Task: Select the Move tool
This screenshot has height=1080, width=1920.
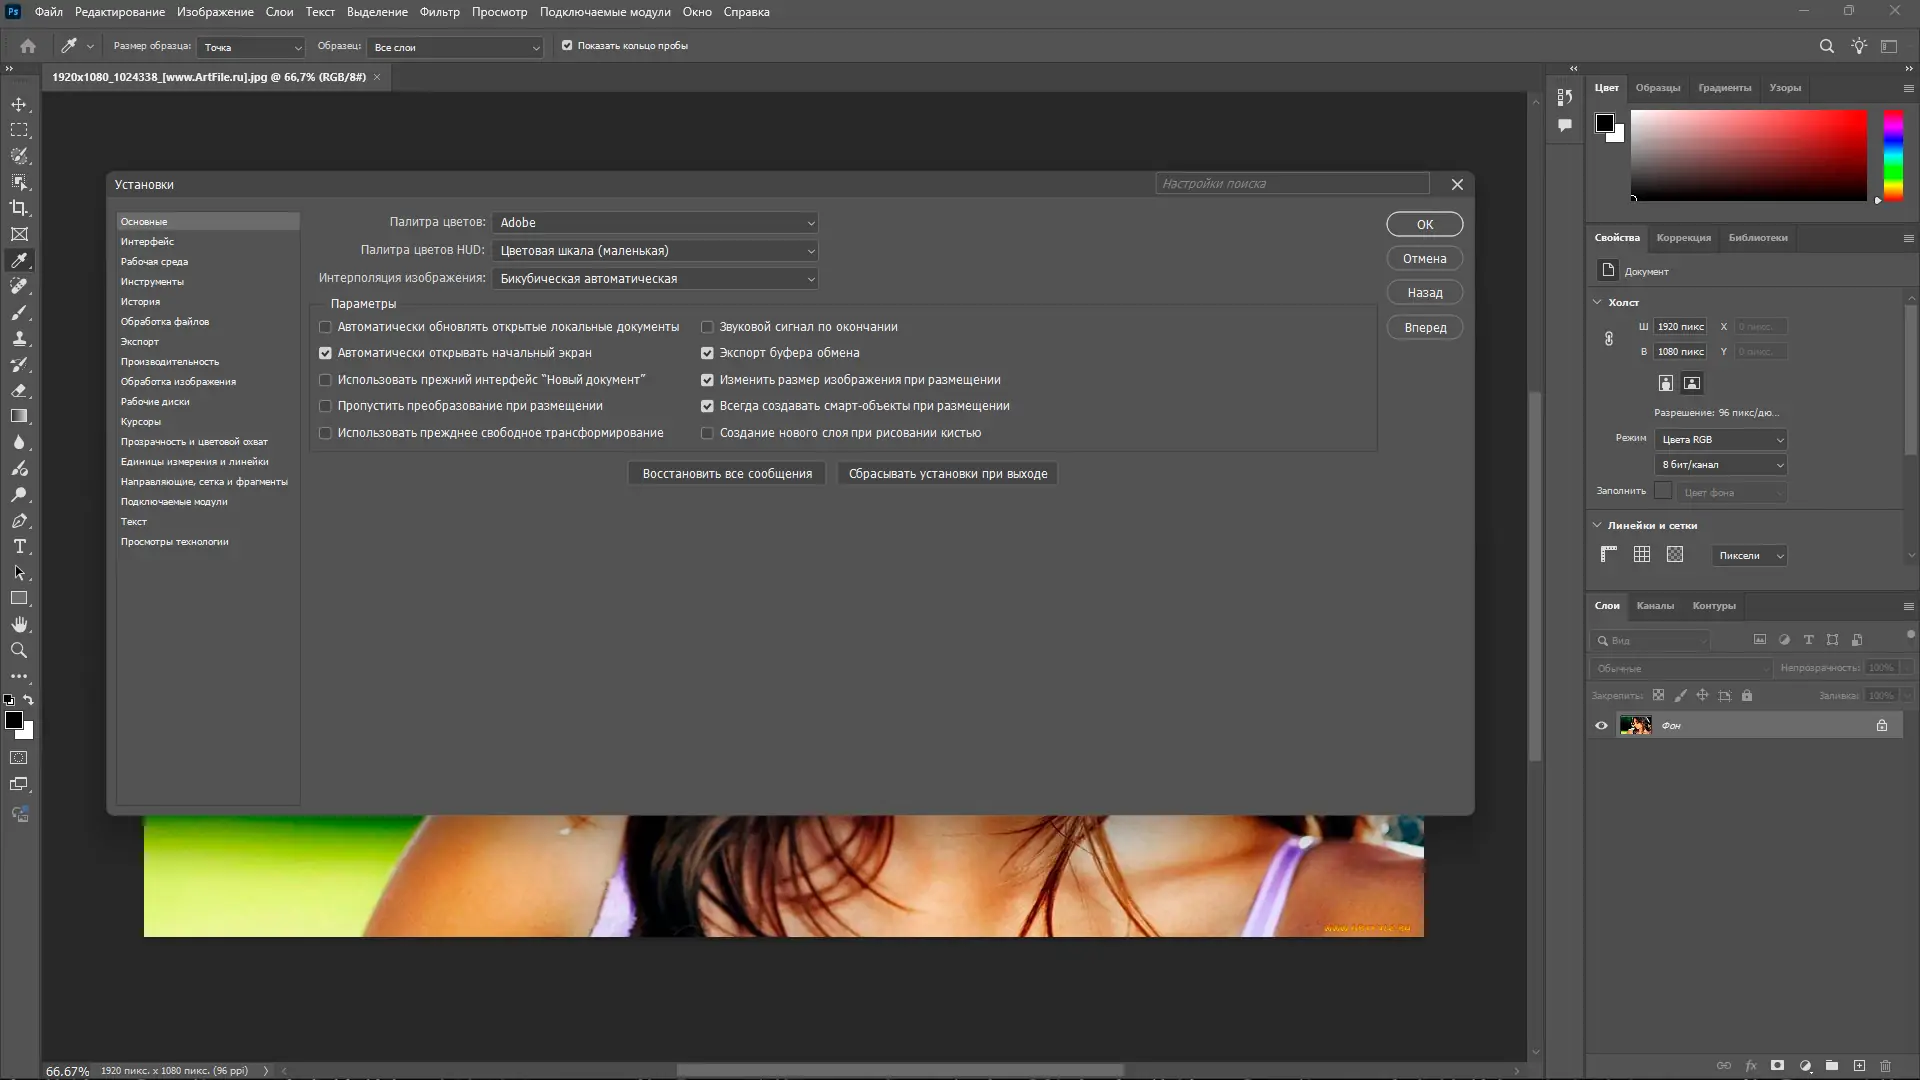Action: coord(19,104)
